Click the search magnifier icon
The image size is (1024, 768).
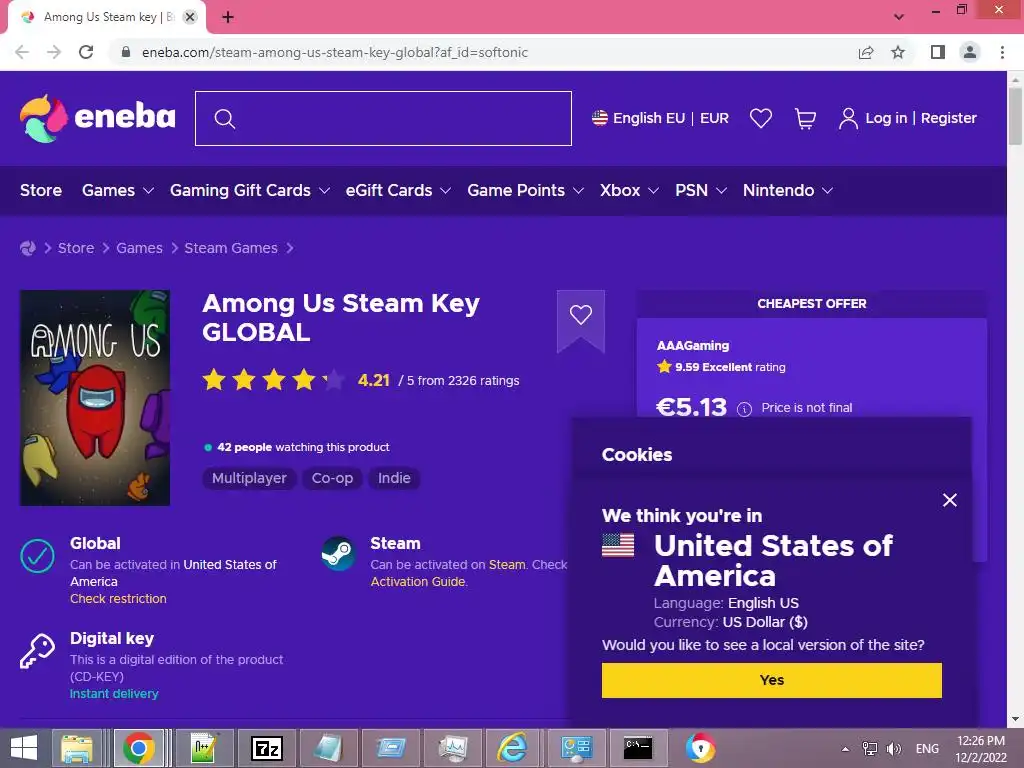(225, 119)
